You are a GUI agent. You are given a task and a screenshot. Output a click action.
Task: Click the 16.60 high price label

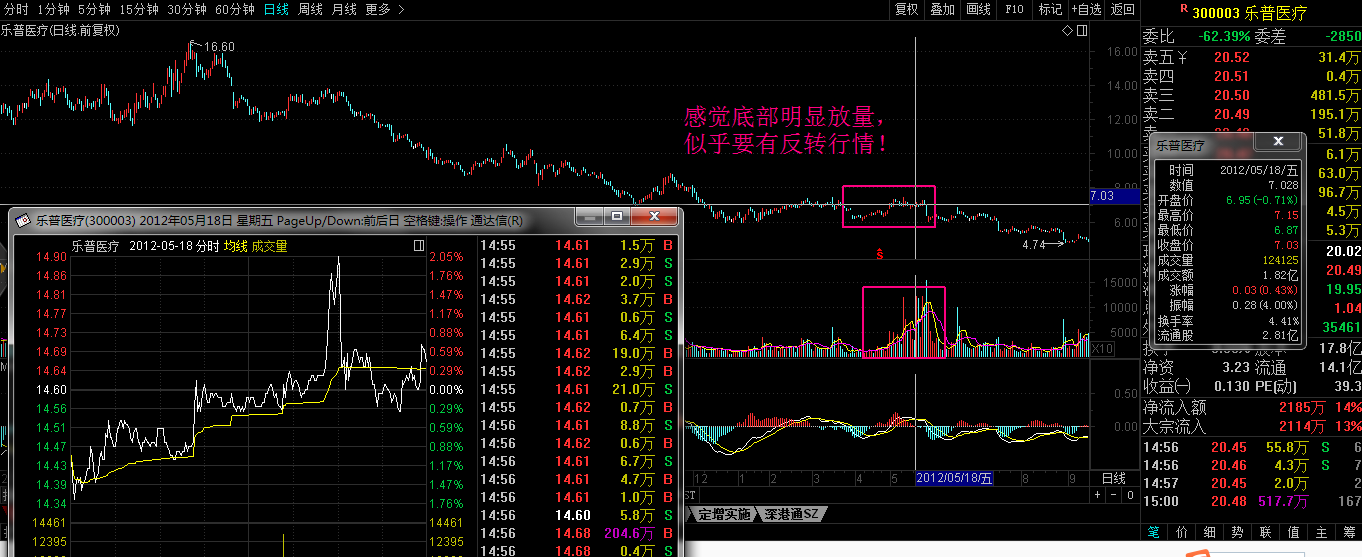coord(219,47)
